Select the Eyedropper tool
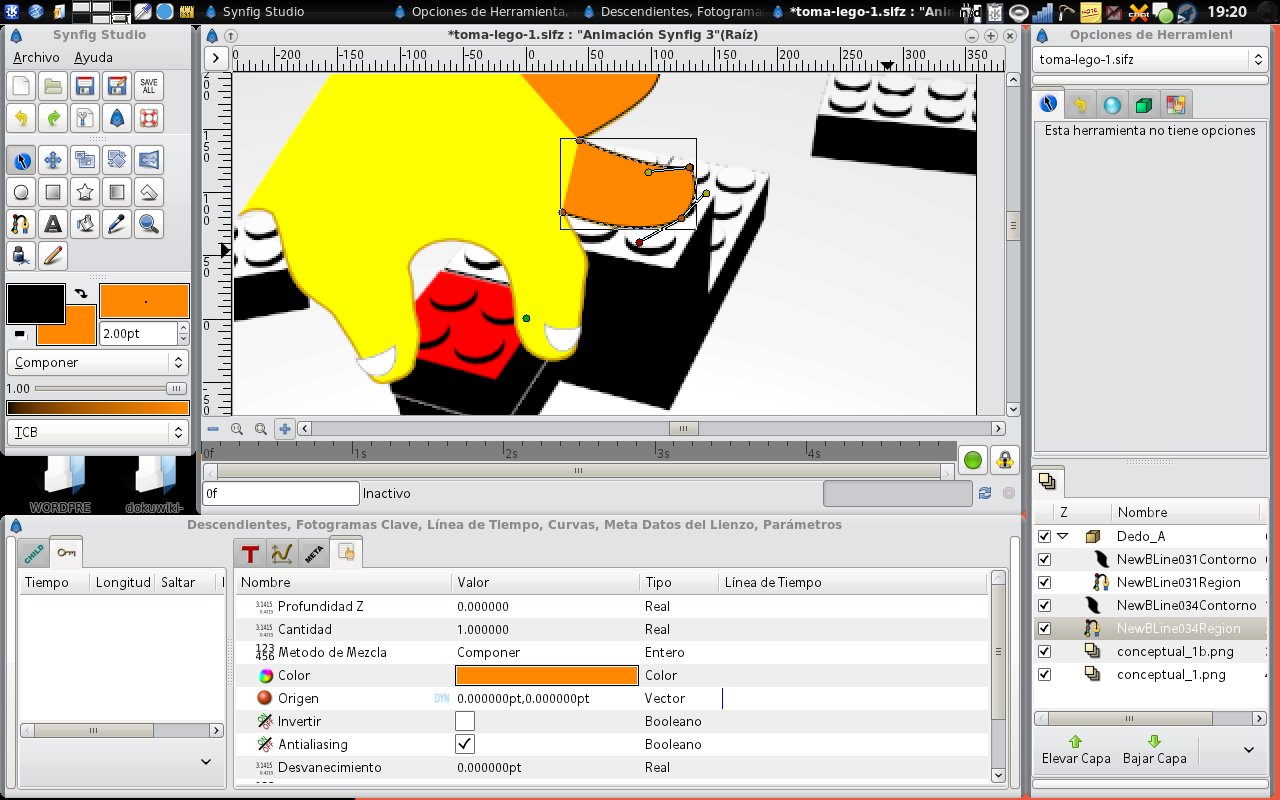 (x=117, y=224)
